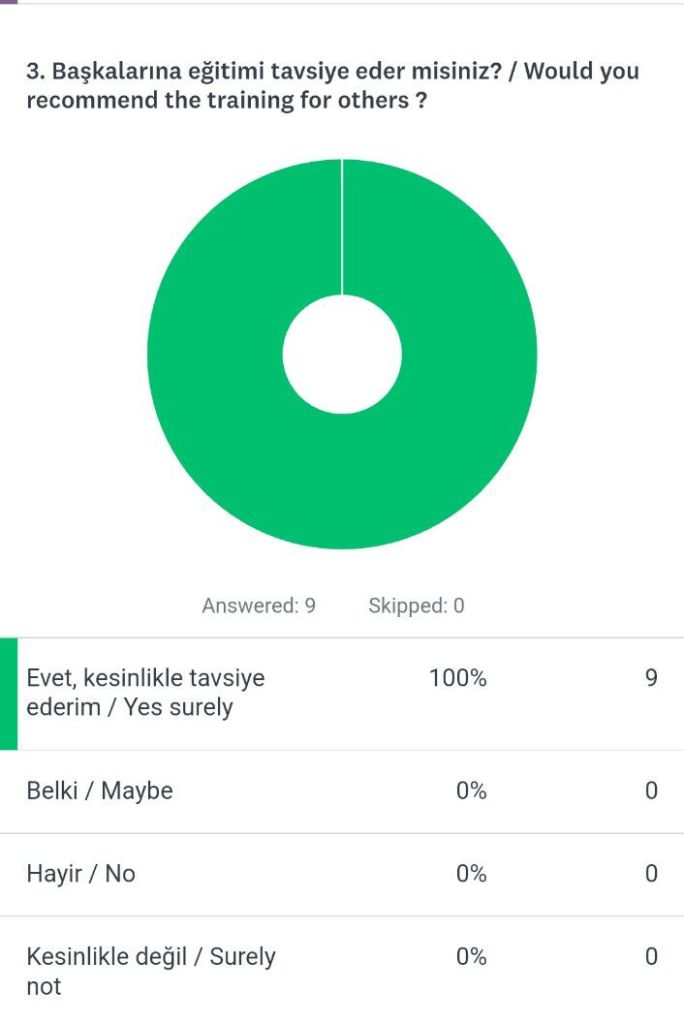Click the white center of the donut chart

[x=342, y=354]
